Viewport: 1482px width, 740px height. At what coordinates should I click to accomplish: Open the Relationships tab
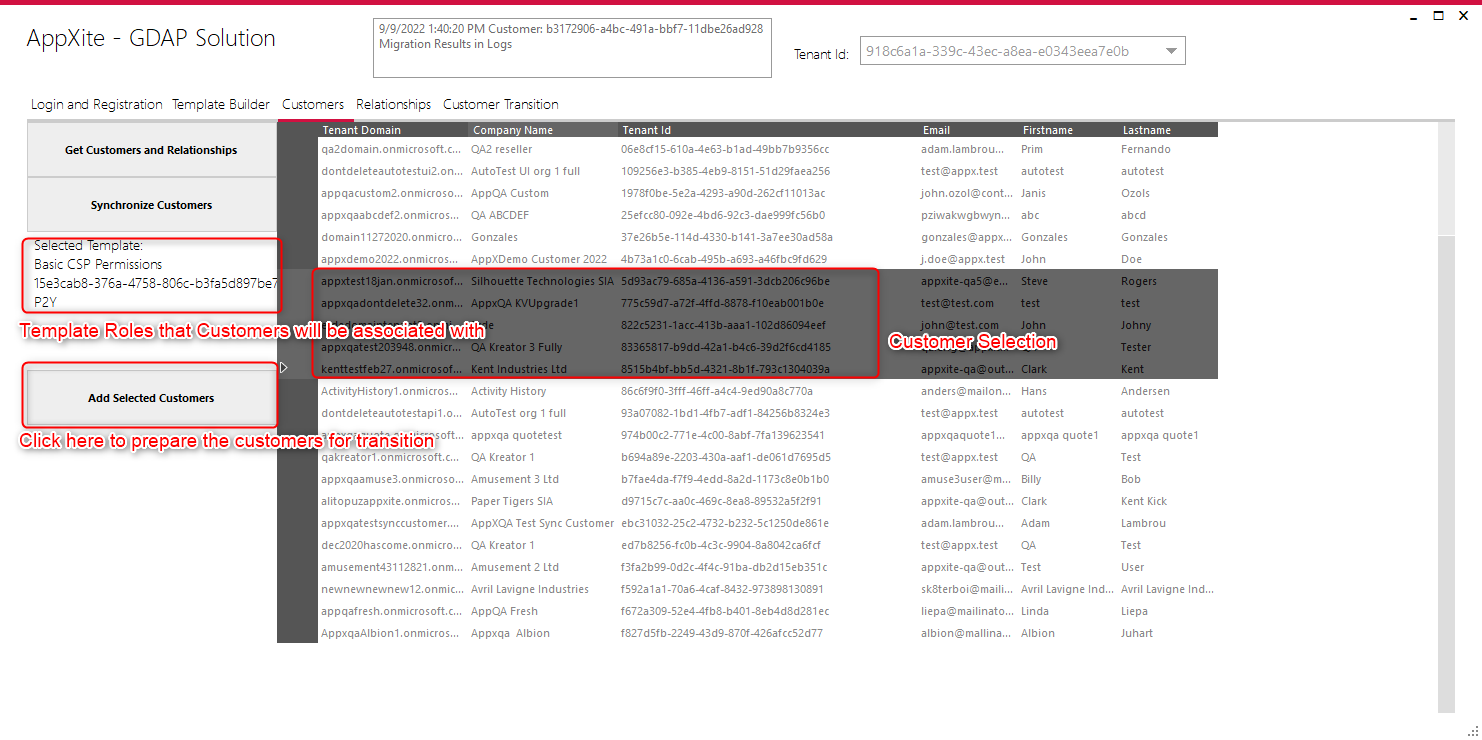click(x=393, y=104)
